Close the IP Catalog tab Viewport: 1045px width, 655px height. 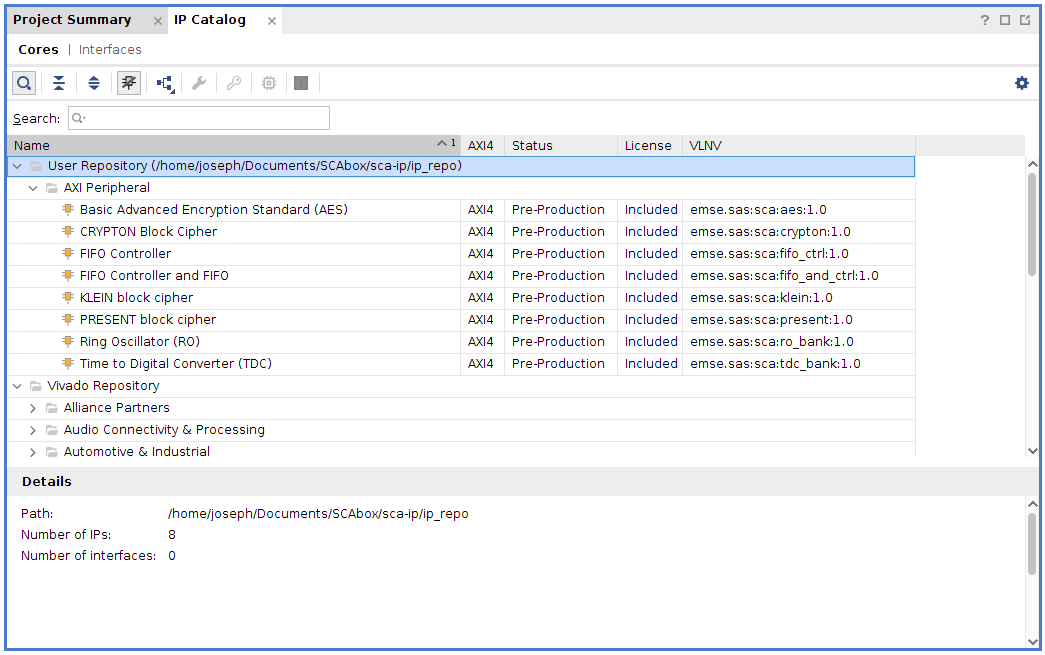click(x=272, y=21)
